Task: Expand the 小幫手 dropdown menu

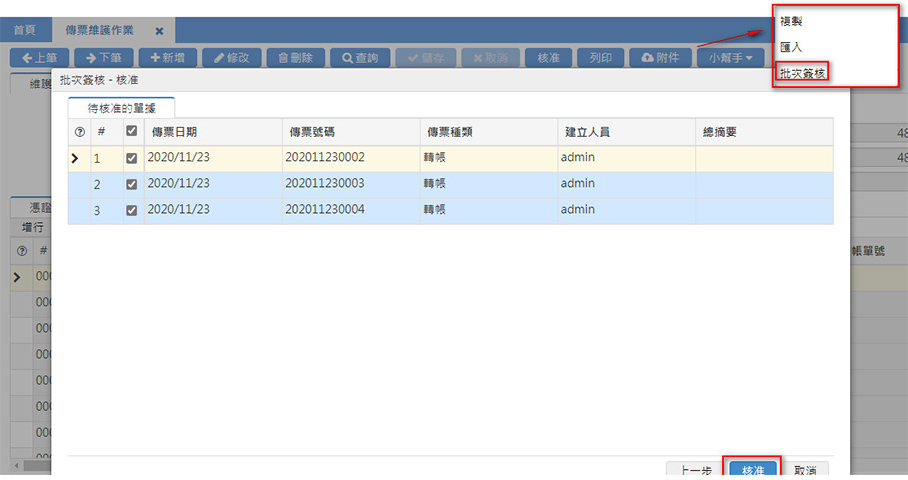Action: (730, 58)
